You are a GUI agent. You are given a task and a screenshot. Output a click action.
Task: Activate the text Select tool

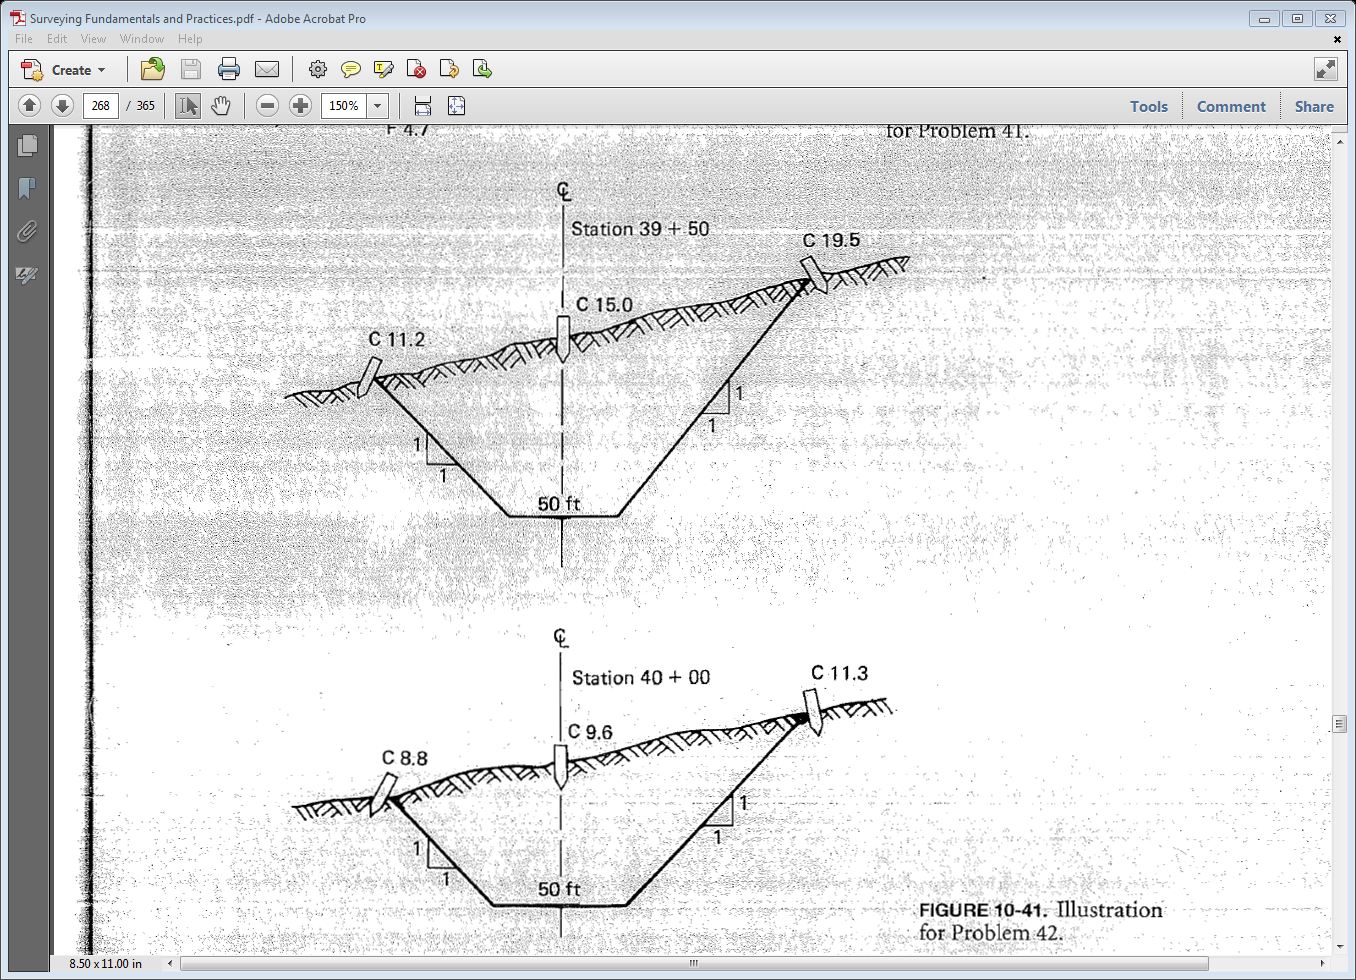187,105
